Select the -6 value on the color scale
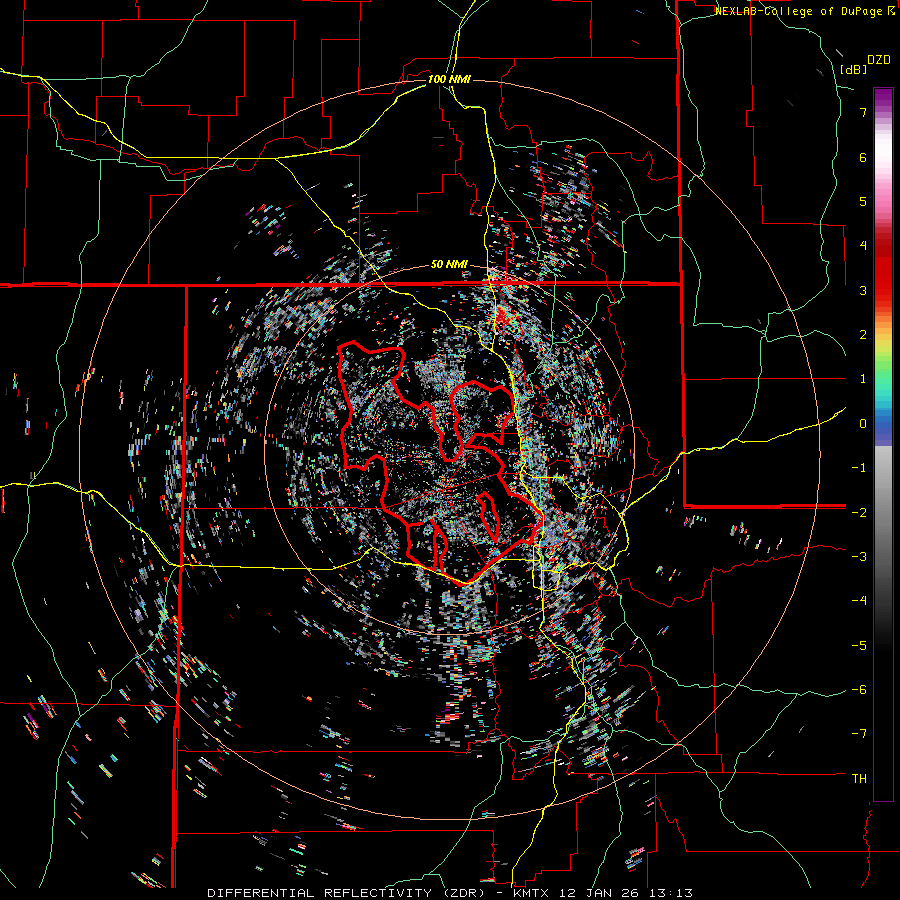This screenshot has width=900, height=900. 859,690
